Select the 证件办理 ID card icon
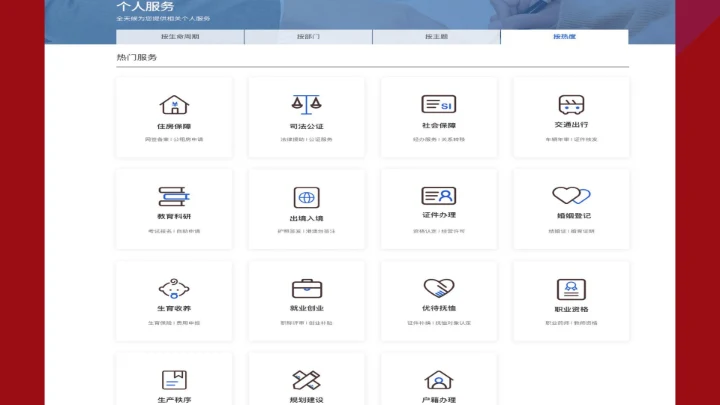Viewport: 720px width, 405px height. [438, 196]
